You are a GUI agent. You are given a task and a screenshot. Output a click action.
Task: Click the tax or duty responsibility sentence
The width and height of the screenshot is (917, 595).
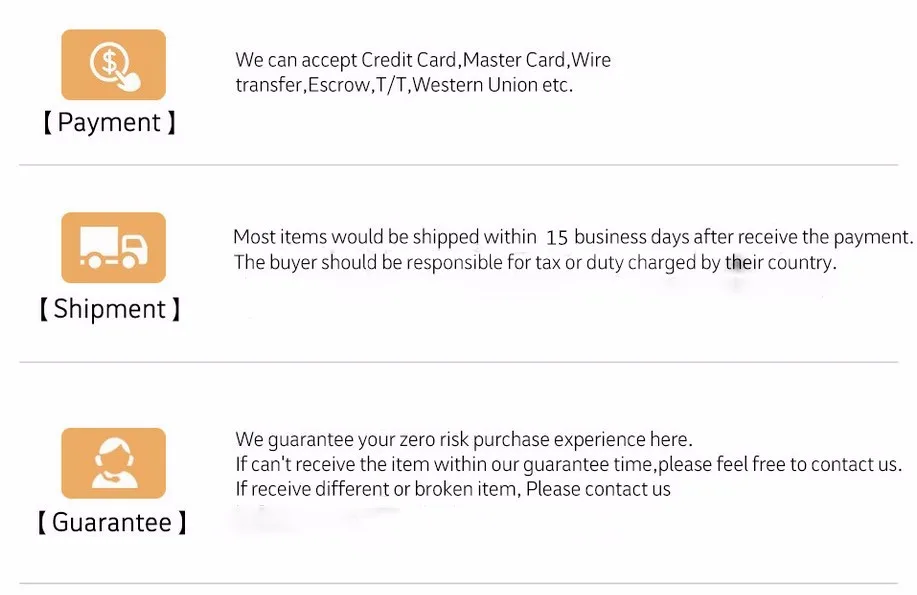(x=535, y=263)
